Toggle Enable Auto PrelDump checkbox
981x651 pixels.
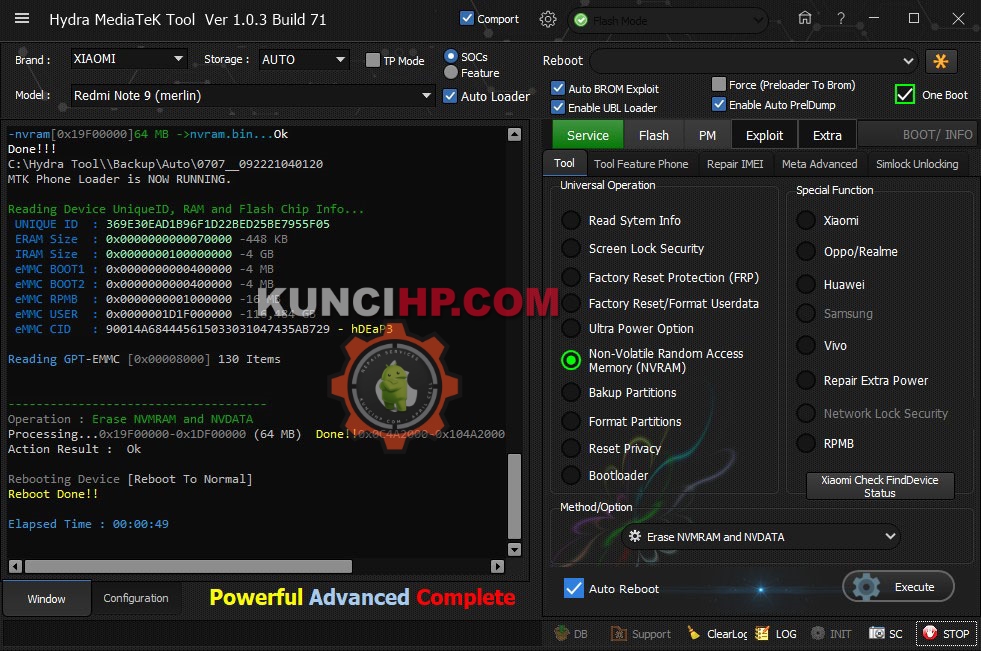(x=719, y=104)
